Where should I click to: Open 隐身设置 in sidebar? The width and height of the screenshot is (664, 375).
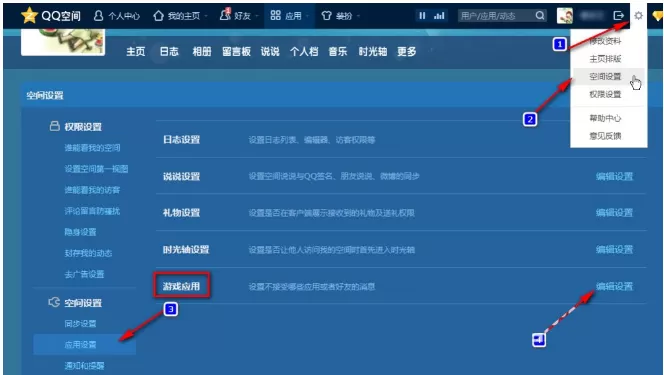point(80,232)
